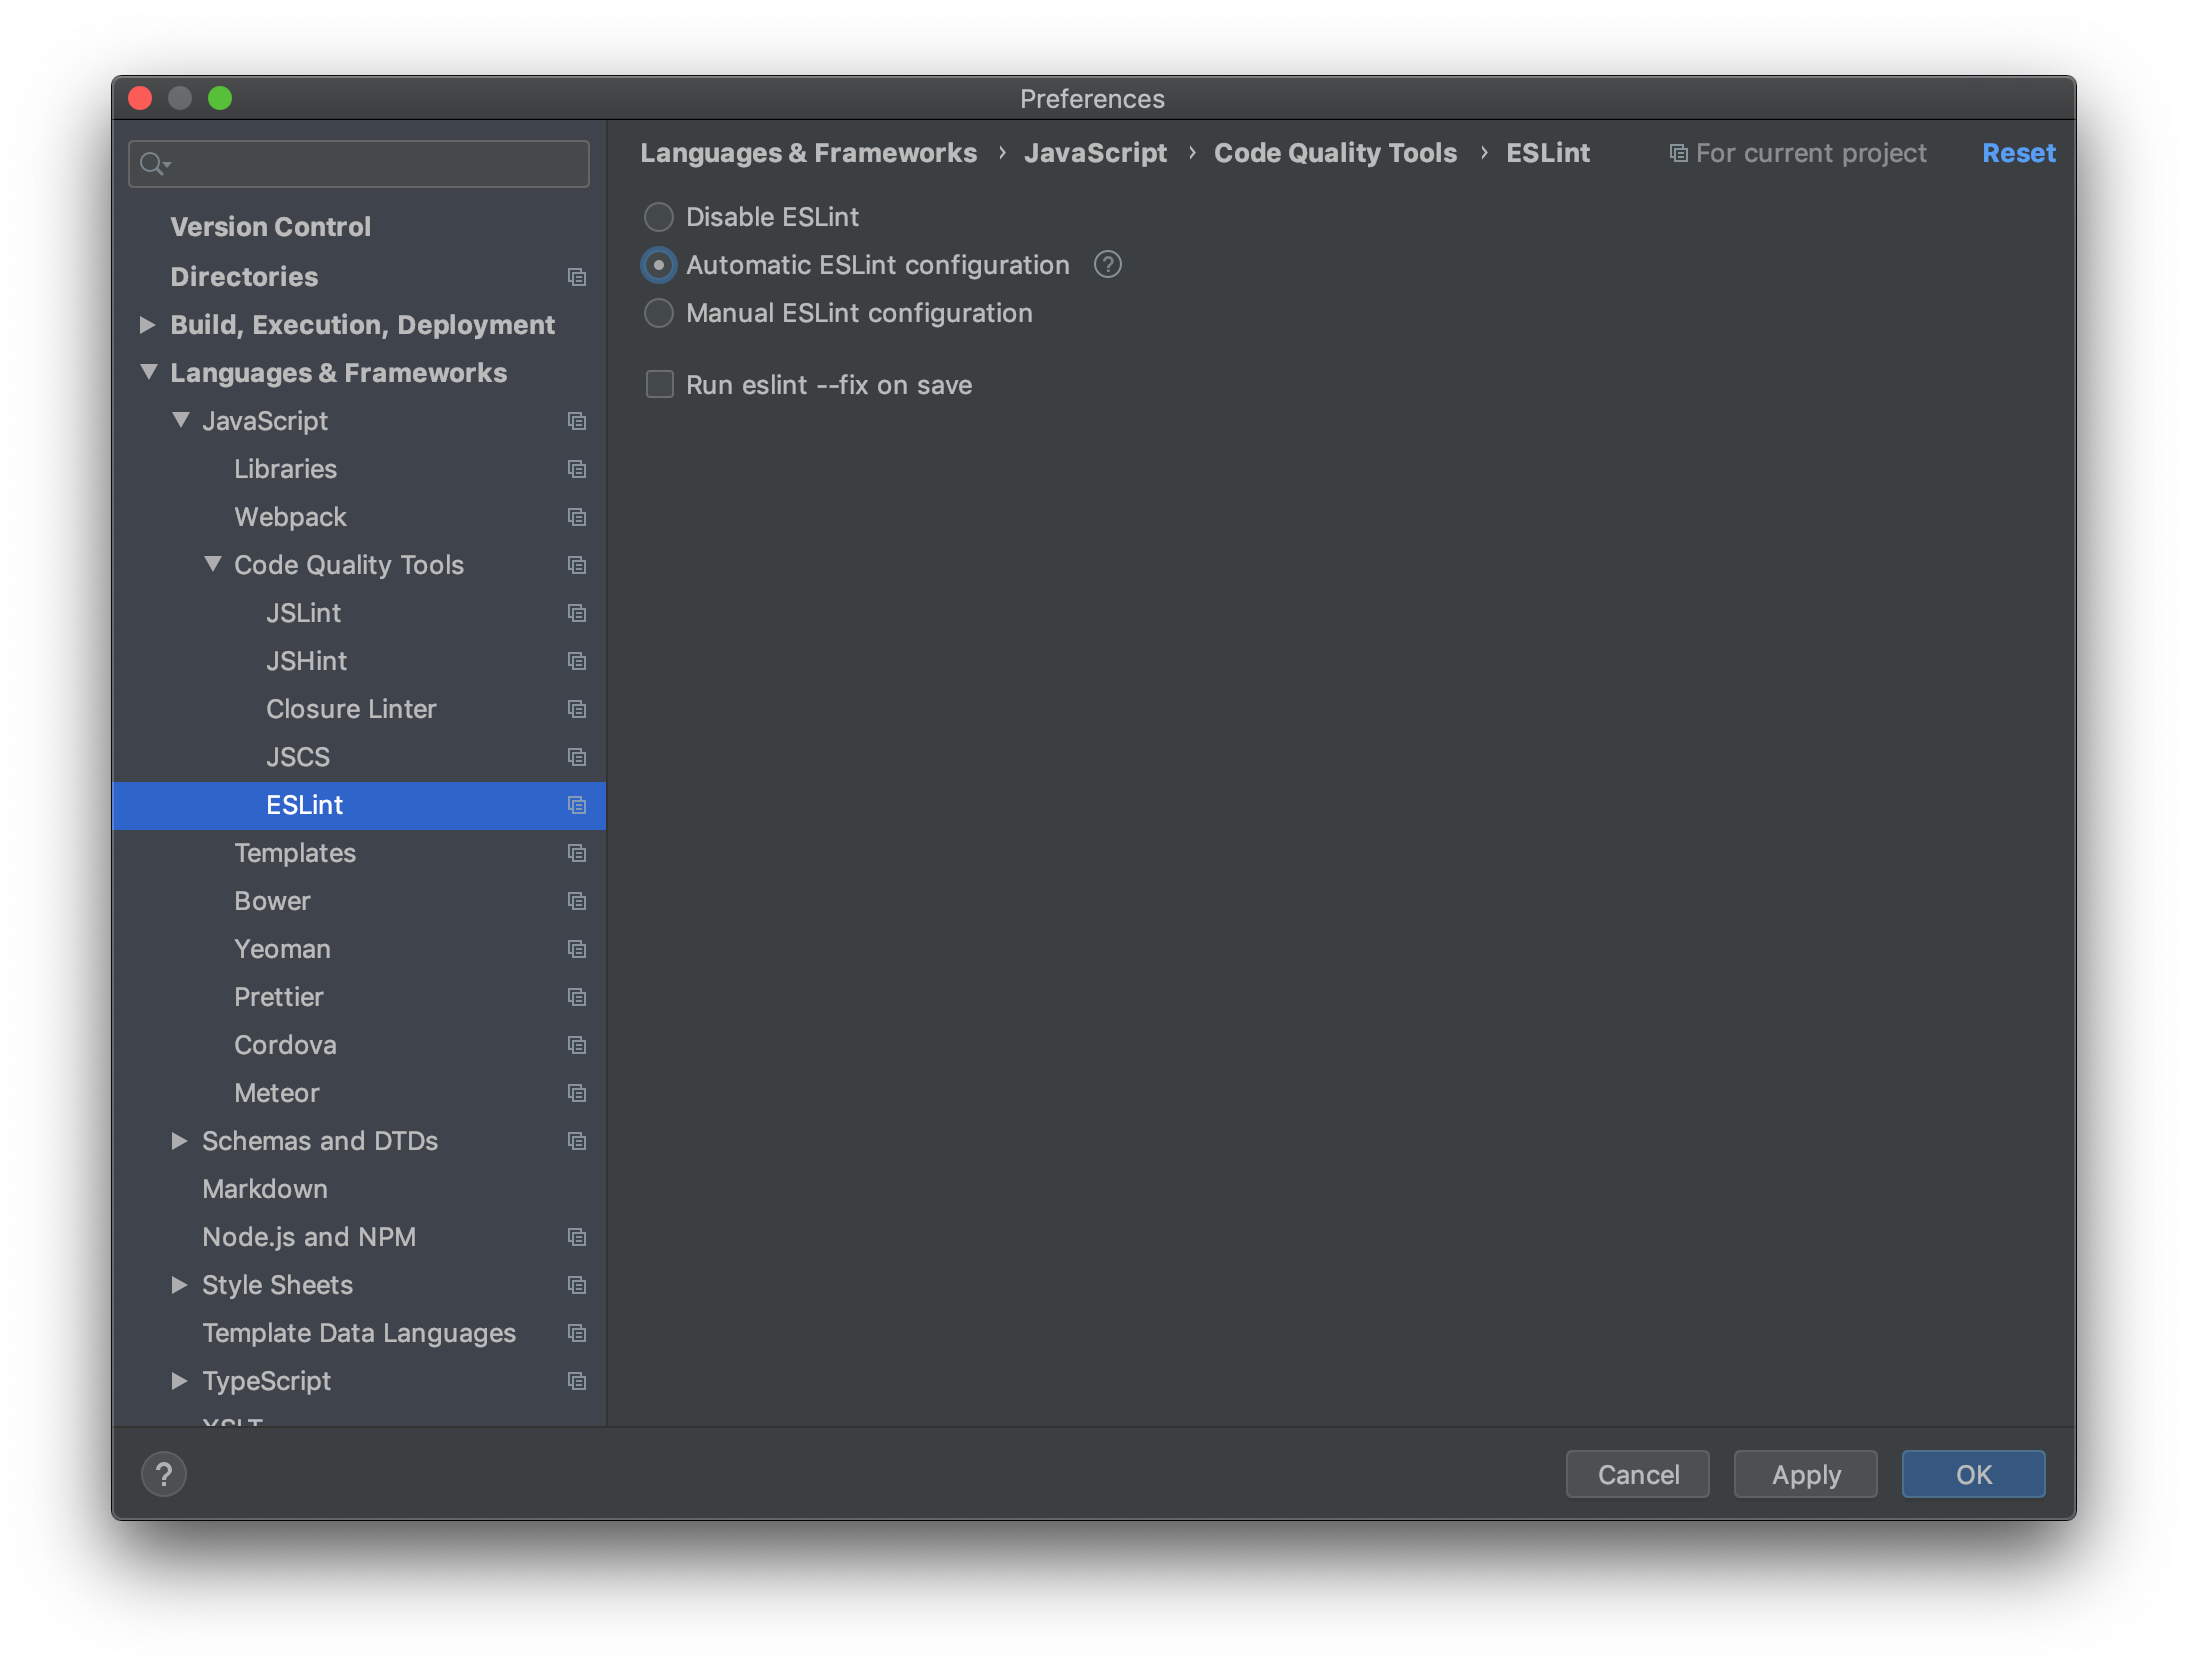Image resolution: width=2188 pixels, height=1668 pixels.
Task: Close the Preferences window with red button
Action: (x=140, y=98)
